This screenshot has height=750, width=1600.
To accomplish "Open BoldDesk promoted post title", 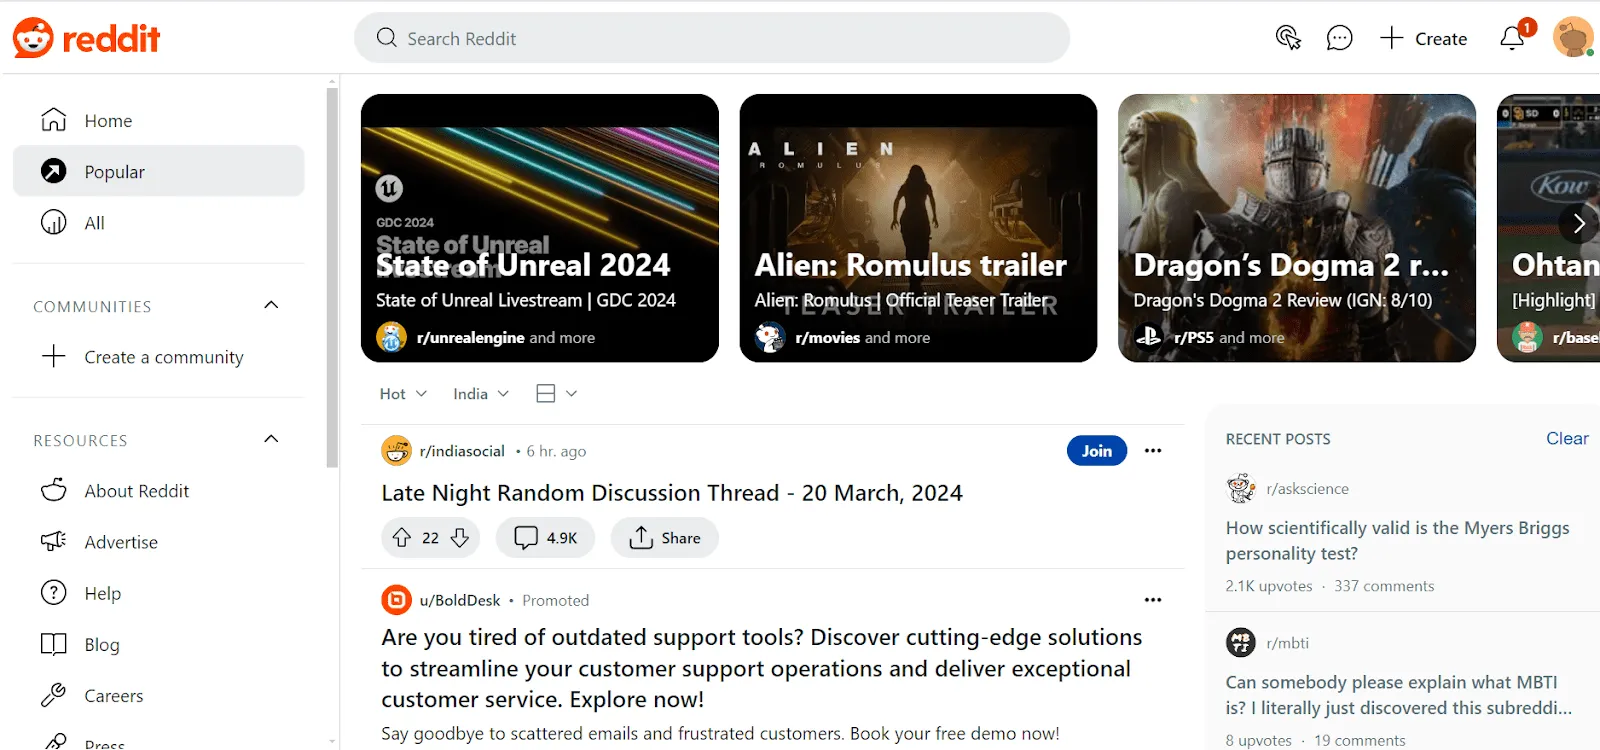I will pos(762,668).
